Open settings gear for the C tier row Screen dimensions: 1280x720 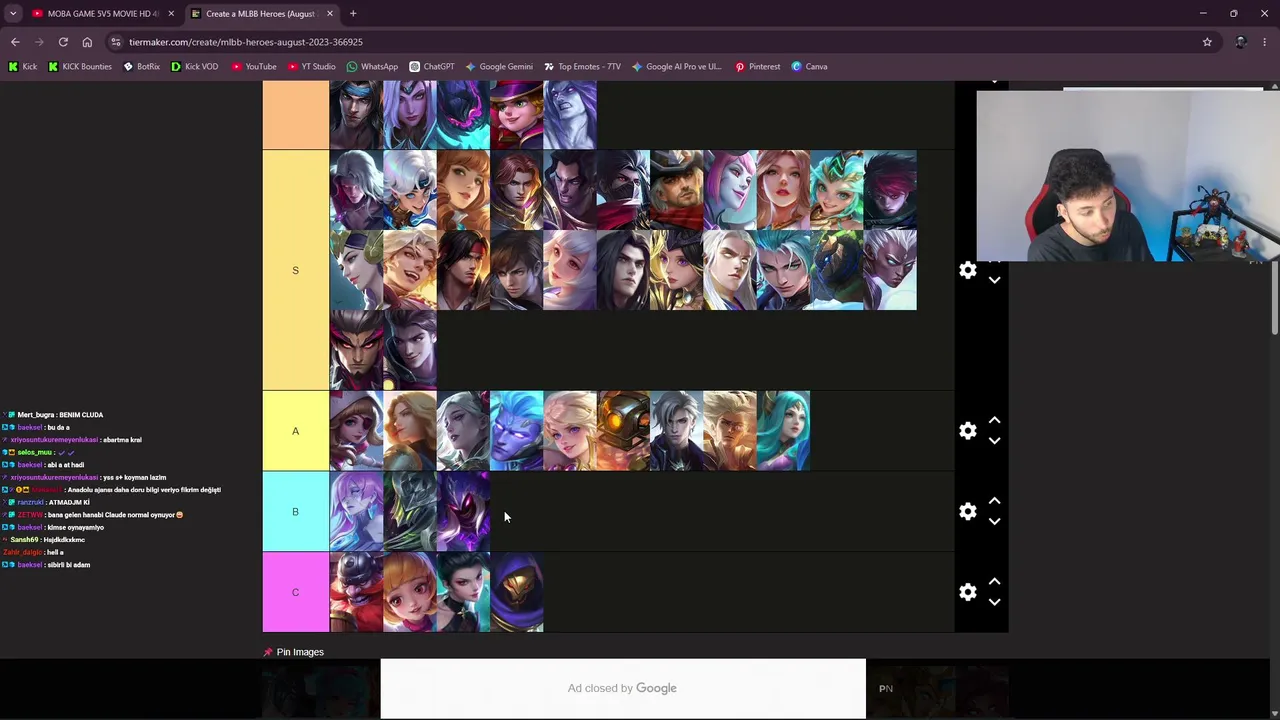click(968, 592)
